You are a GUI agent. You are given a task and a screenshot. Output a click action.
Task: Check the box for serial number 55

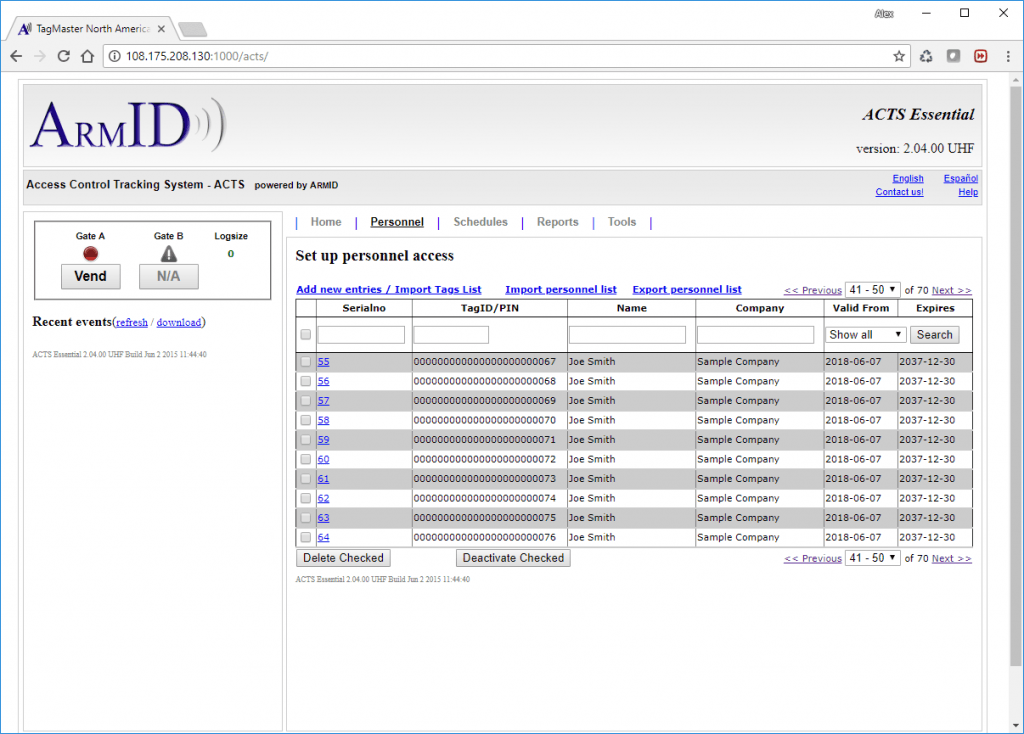(x=306, y=362)
